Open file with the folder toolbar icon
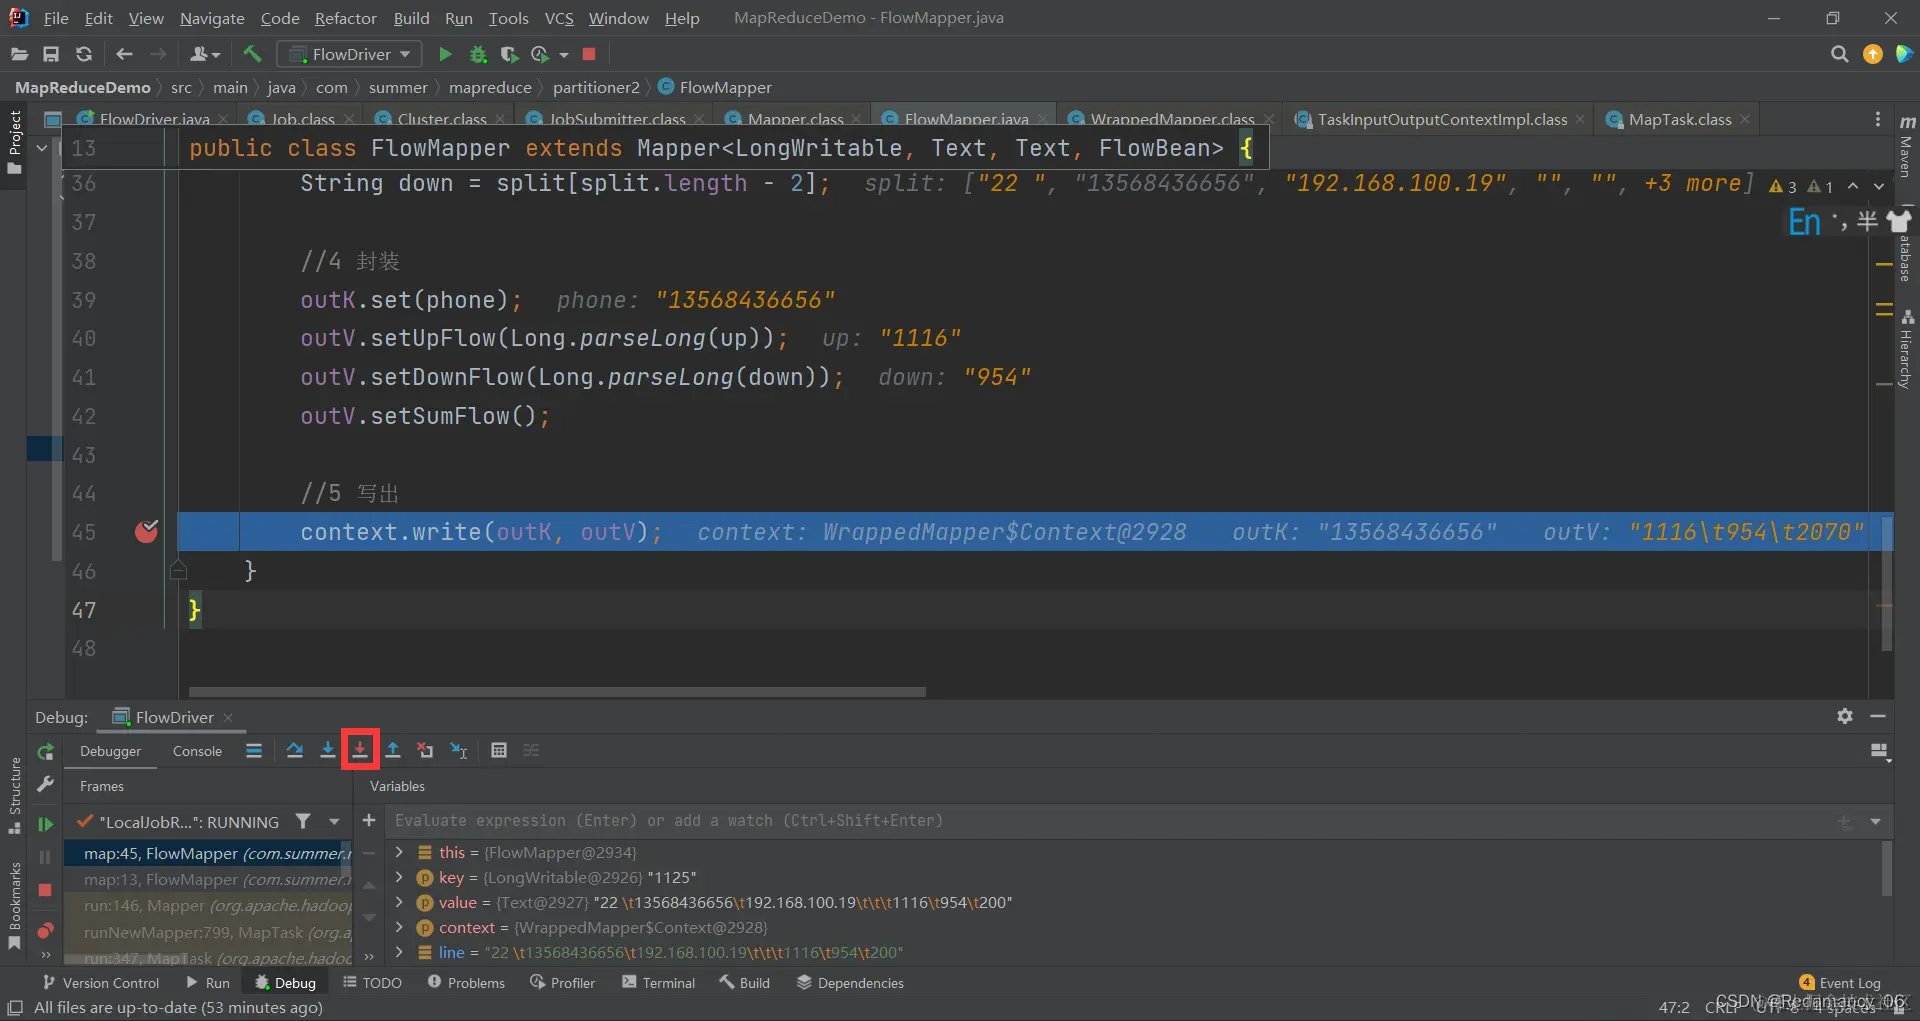This screenshot has height=1021, width=1920. (x=19, y=54)
